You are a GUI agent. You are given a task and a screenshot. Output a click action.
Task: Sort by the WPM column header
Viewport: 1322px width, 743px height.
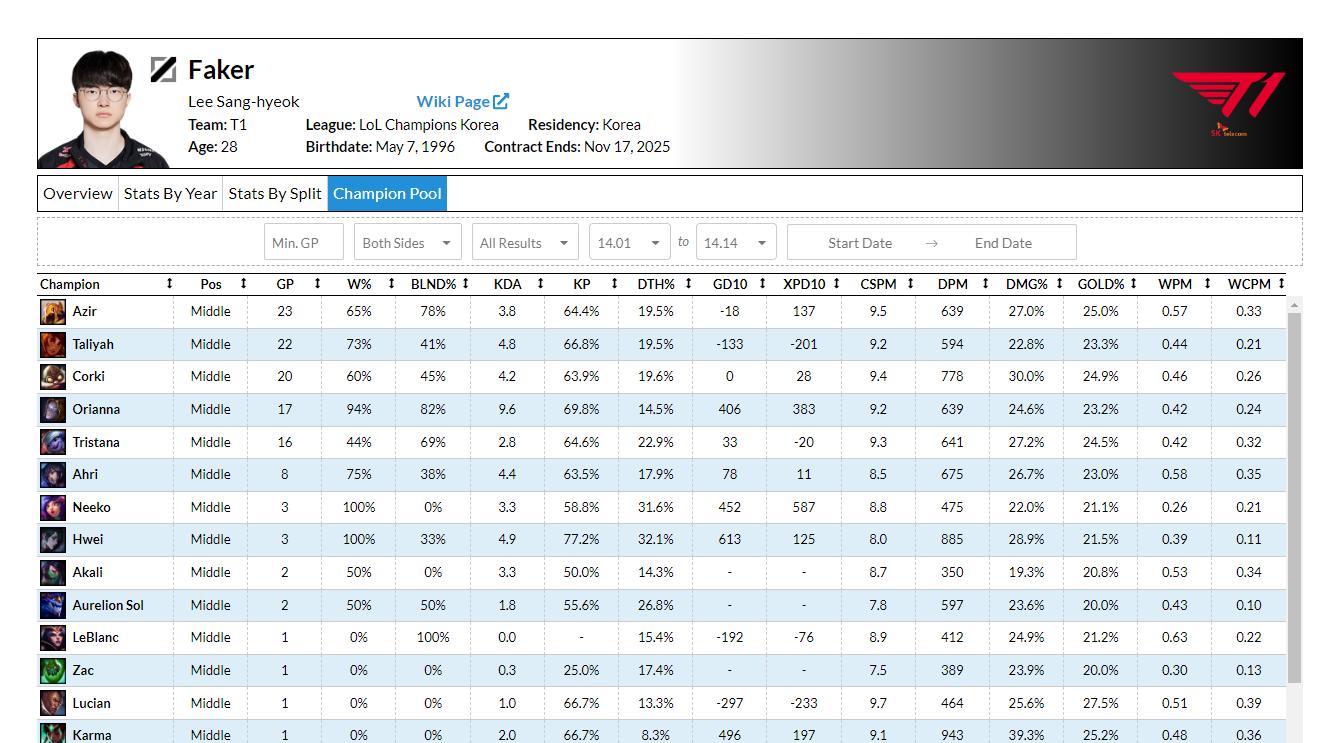pos(1175,284)
